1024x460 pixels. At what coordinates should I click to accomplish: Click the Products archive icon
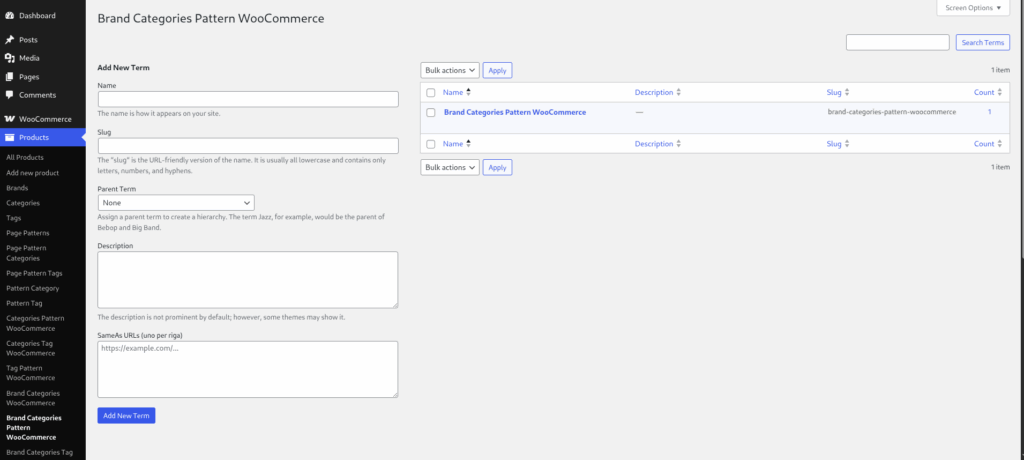pyautogui.click(x=10, y=137)
